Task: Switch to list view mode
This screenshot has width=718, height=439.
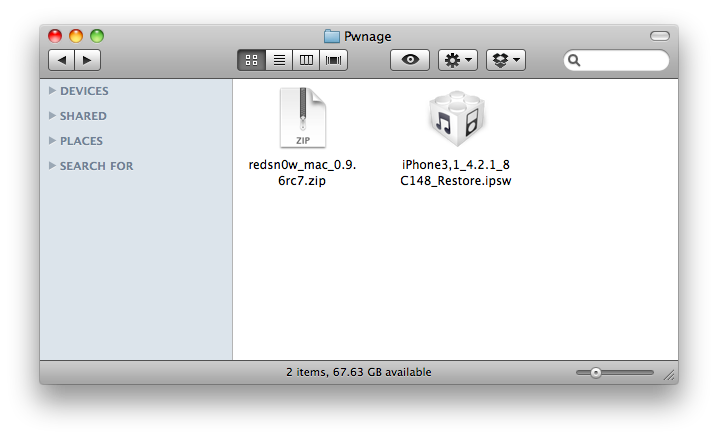Action: [279, 60]
